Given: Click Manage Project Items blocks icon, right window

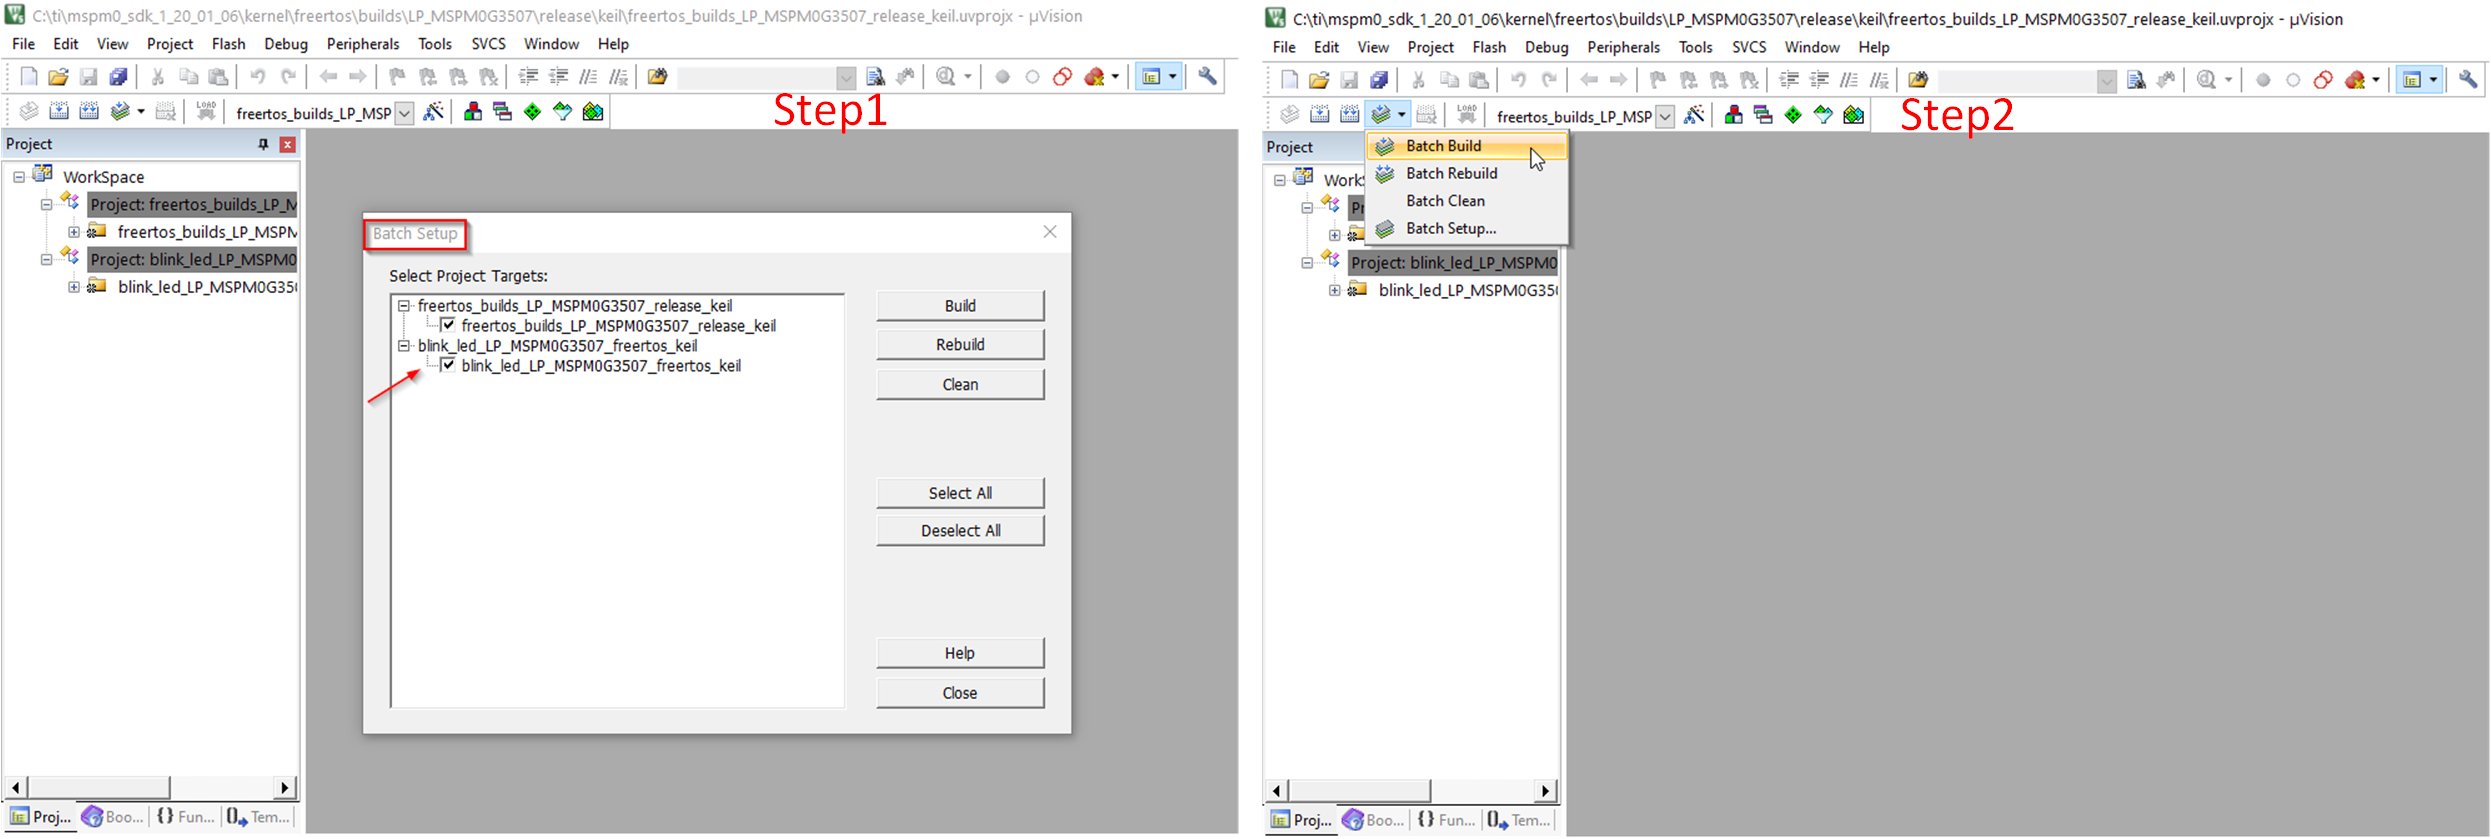Looking at the screenshot, I should click(x=1733, y=116).
